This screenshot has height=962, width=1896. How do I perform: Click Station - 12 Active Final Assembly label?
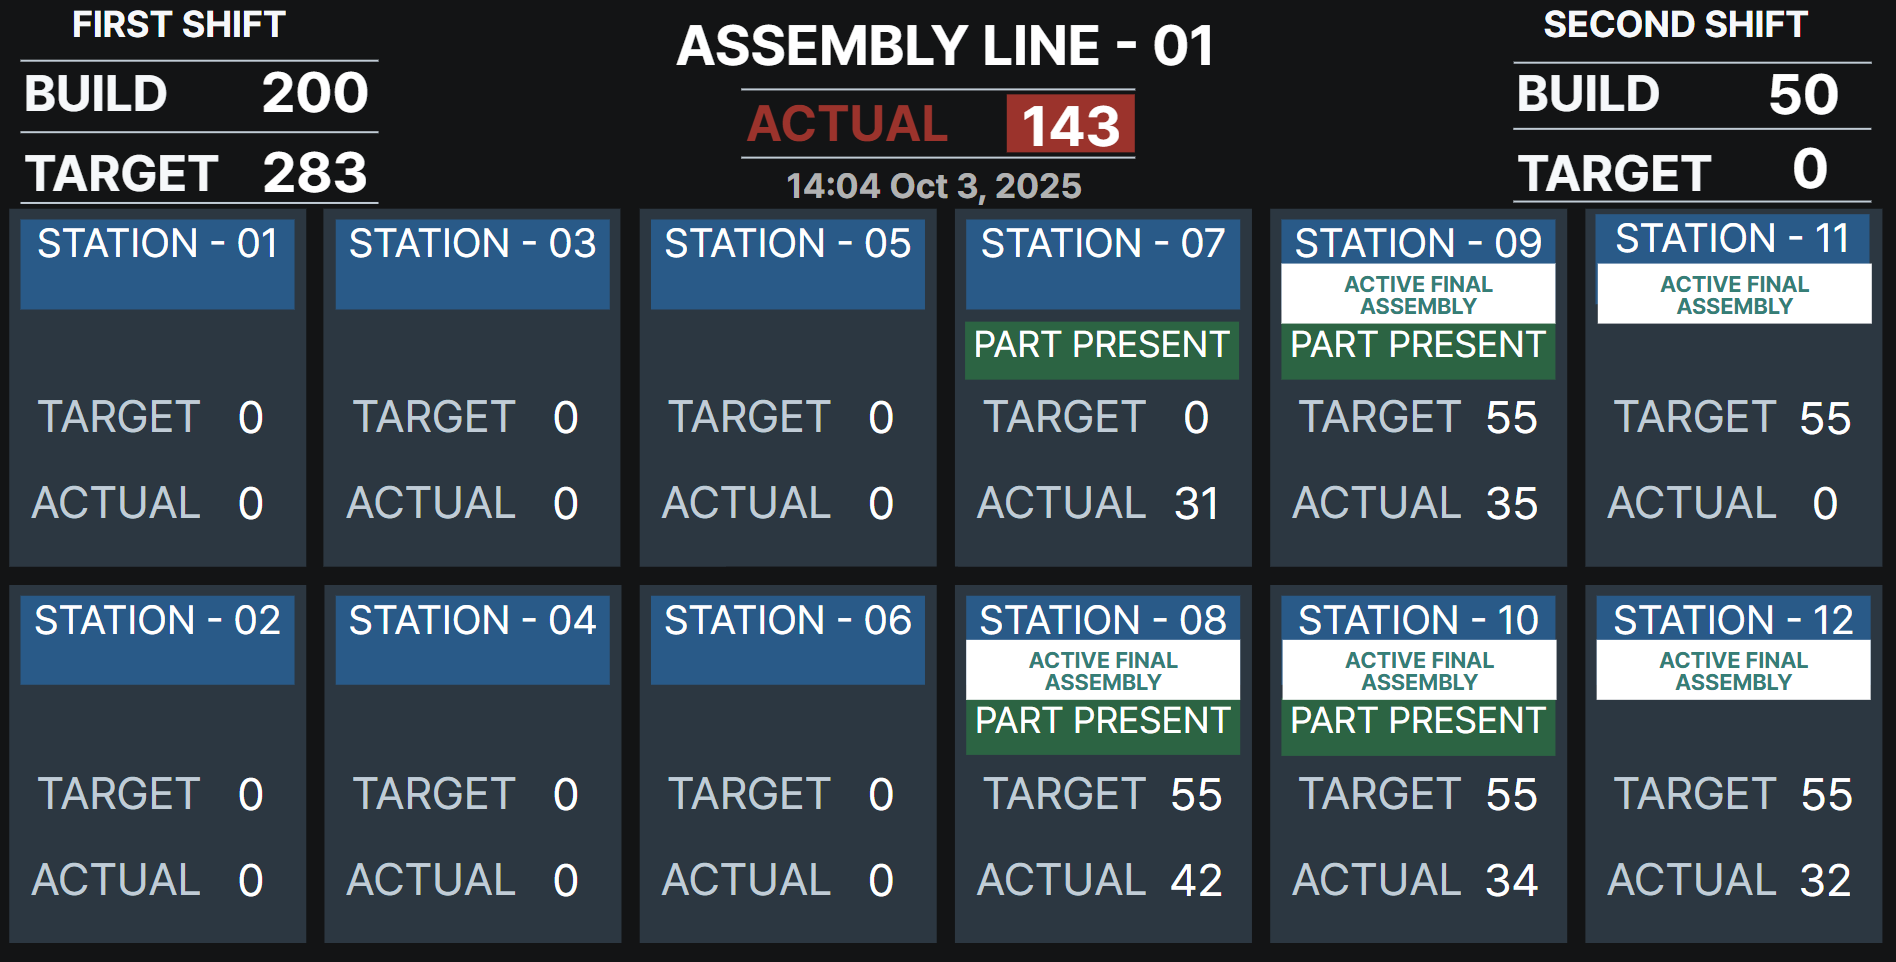(x=1733, y=671)
